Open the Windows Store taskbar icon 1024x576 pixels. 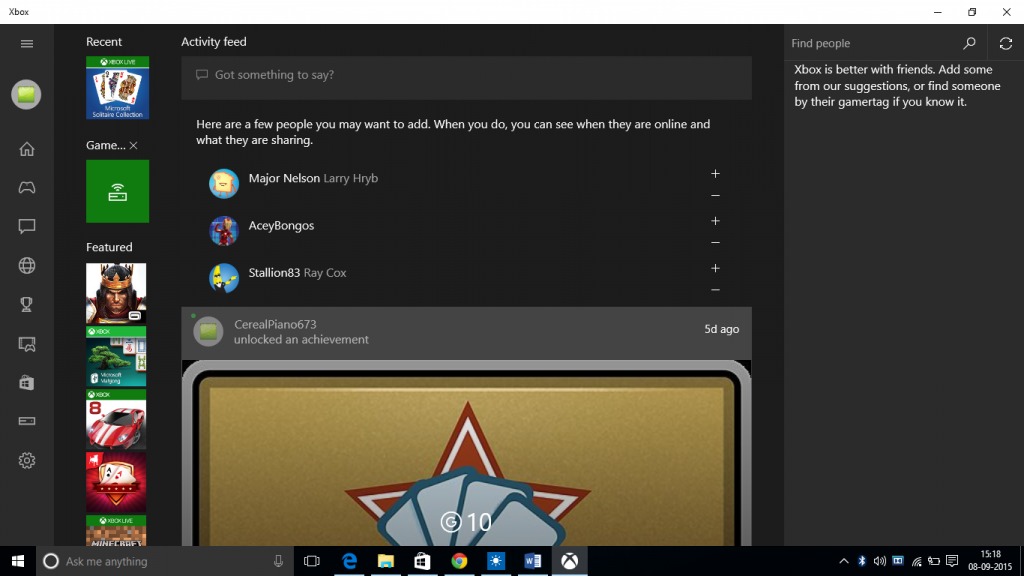click(x=423, y=561)
